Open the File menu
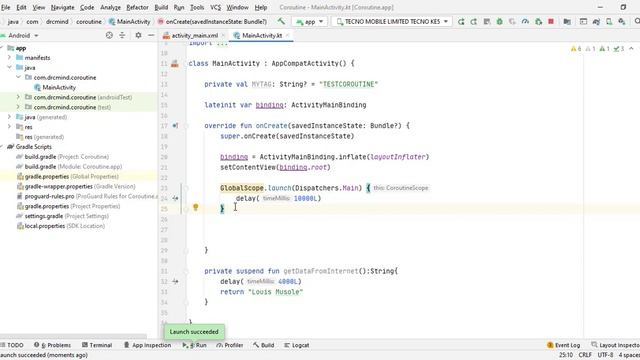The width and height of the screenshot is (640, 360). 5,7
